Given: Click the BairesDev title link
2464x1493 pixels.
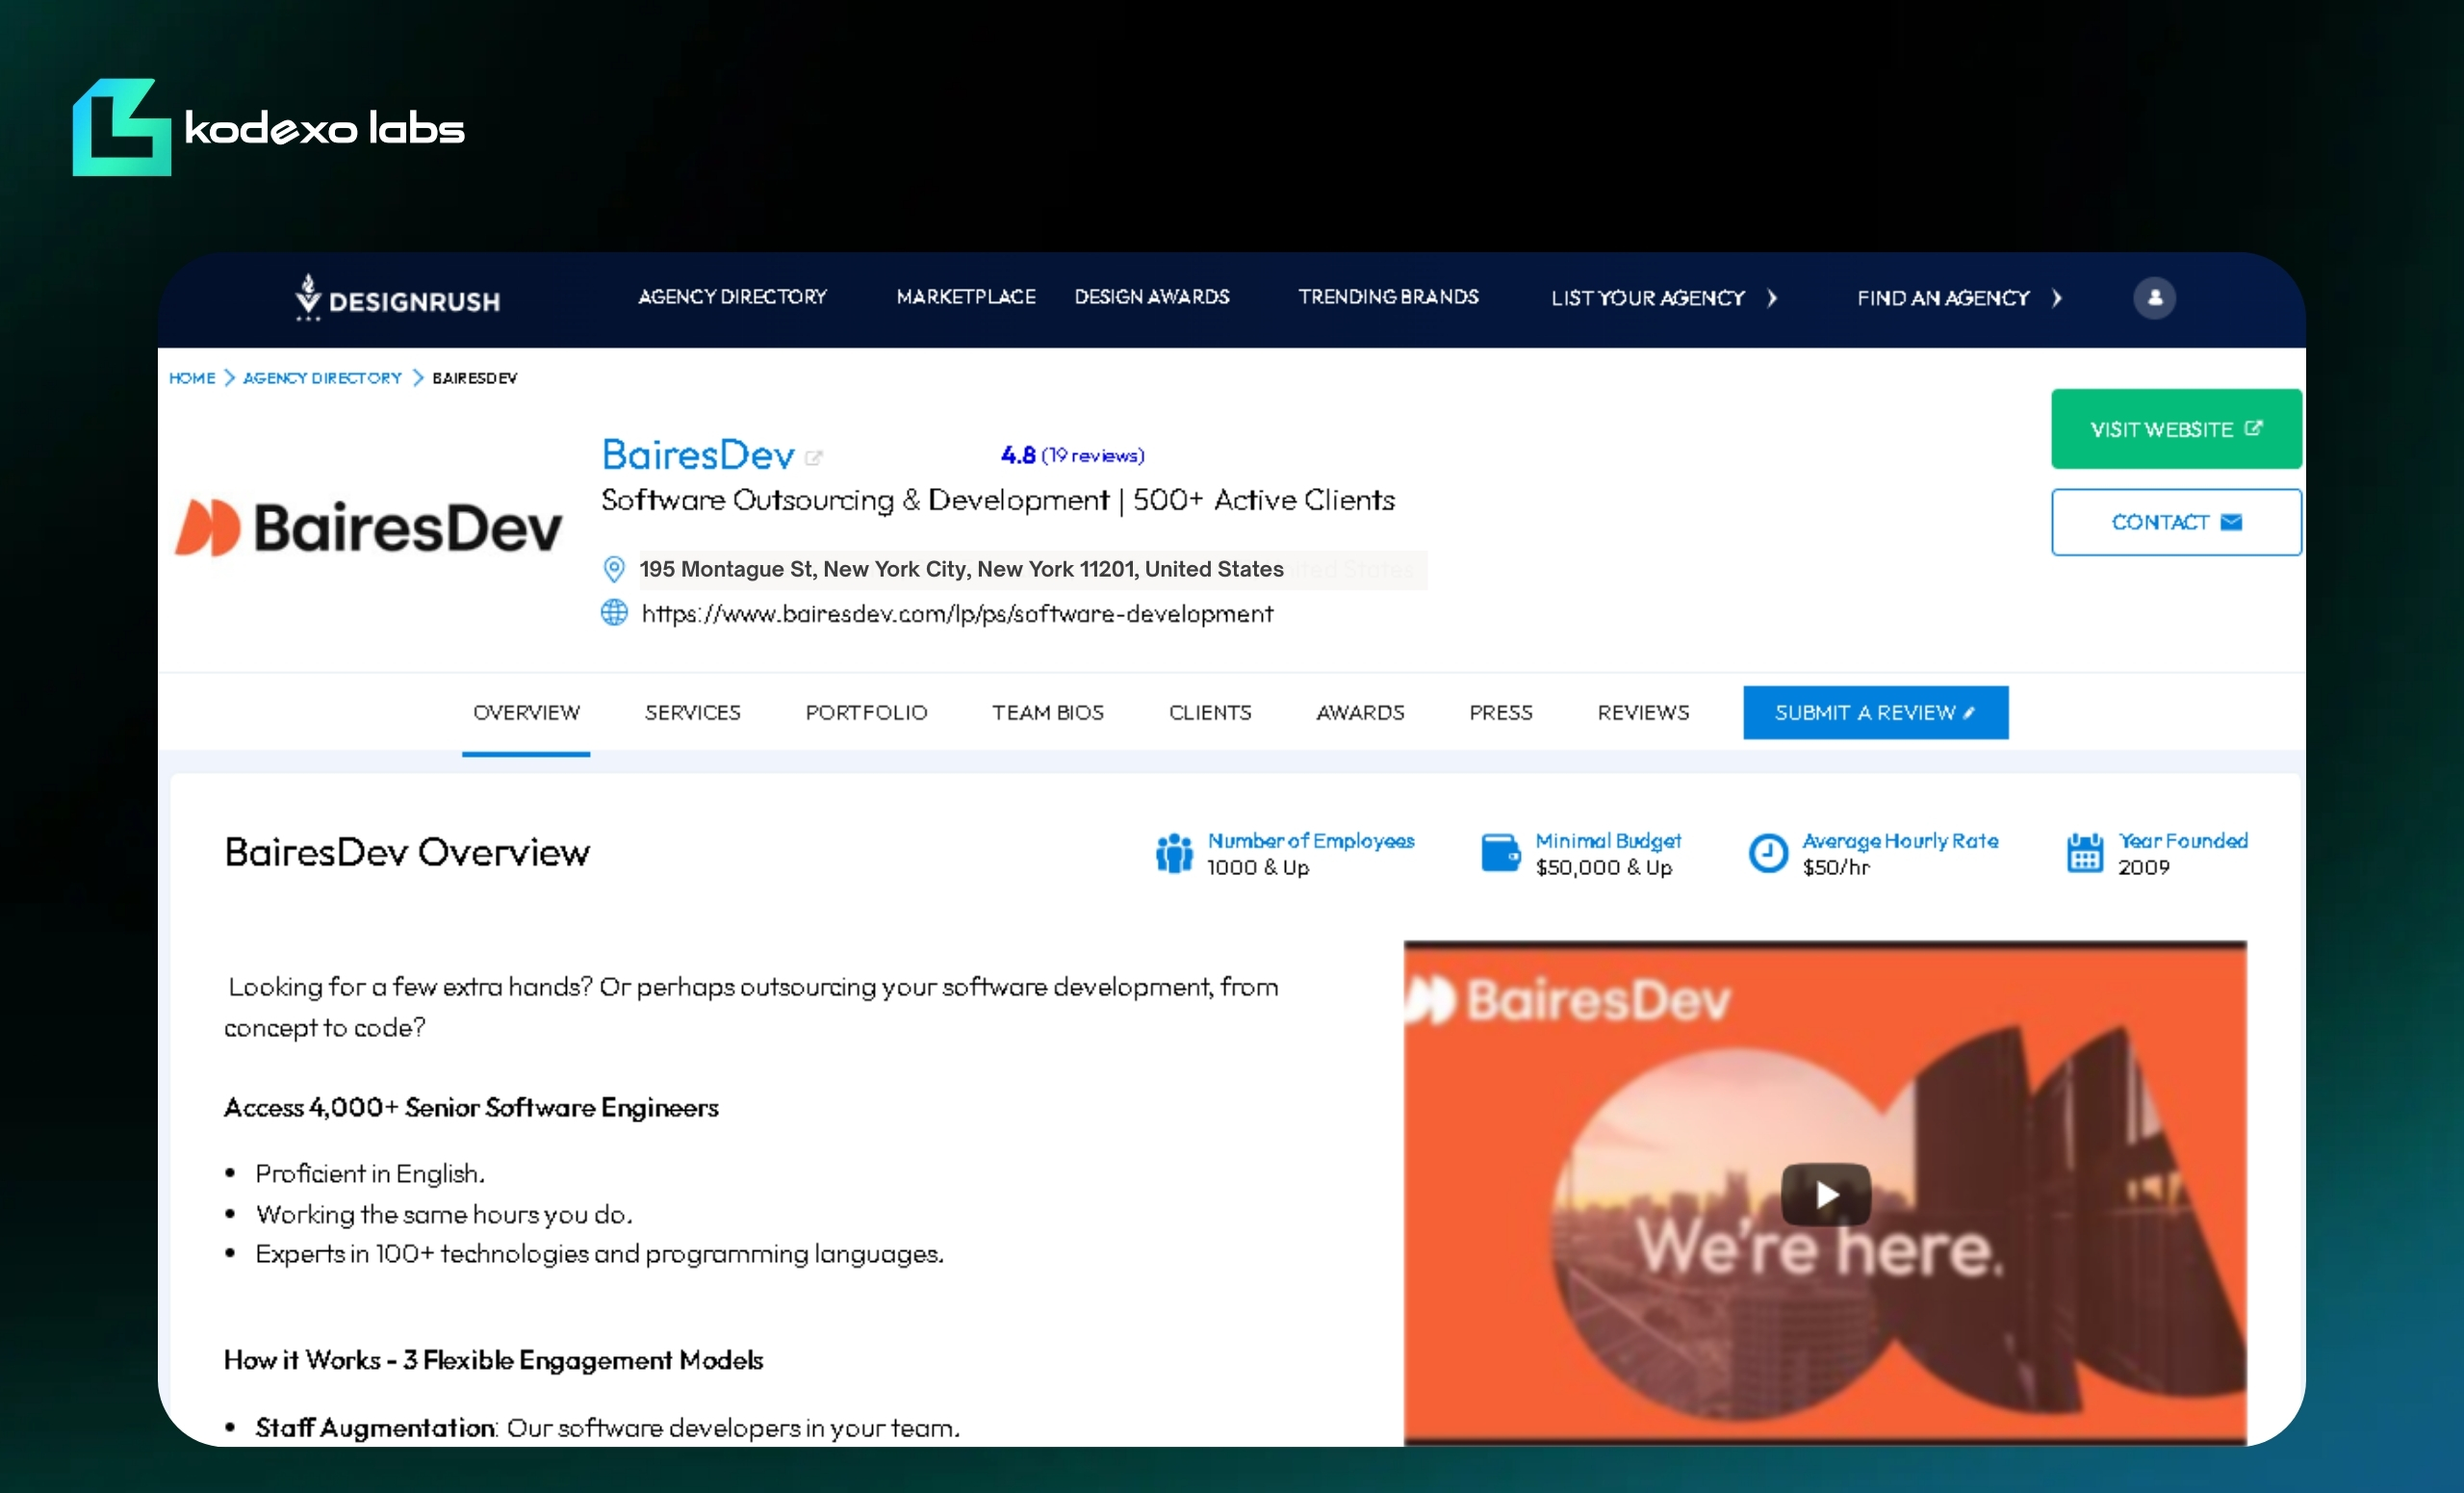Looking at the screenshot, I should (698, 455).
